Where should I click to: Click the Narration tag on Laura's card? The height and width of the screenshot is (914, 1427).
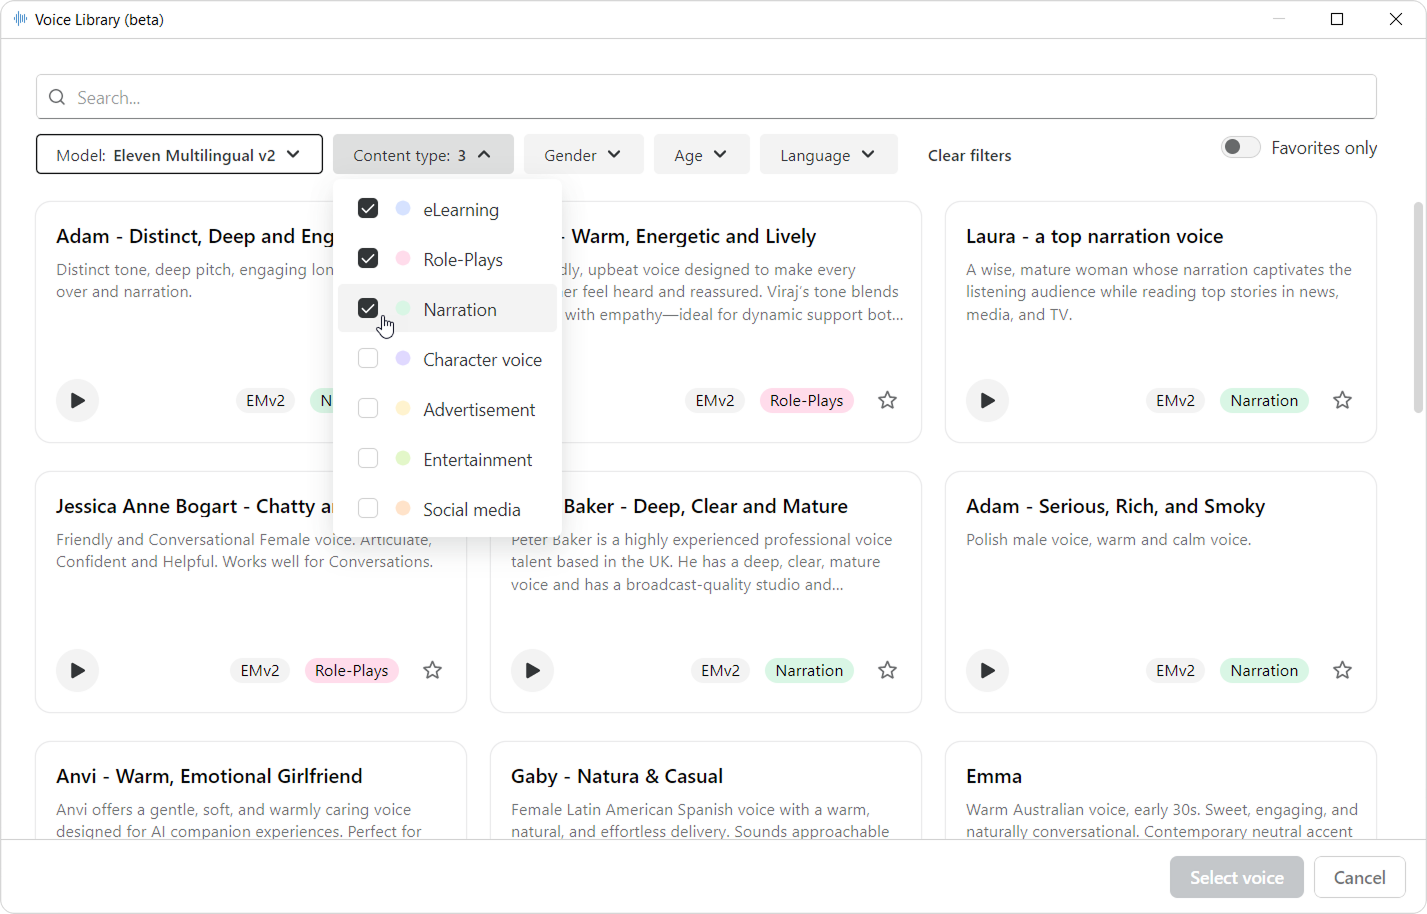[x=1264, y=401]
